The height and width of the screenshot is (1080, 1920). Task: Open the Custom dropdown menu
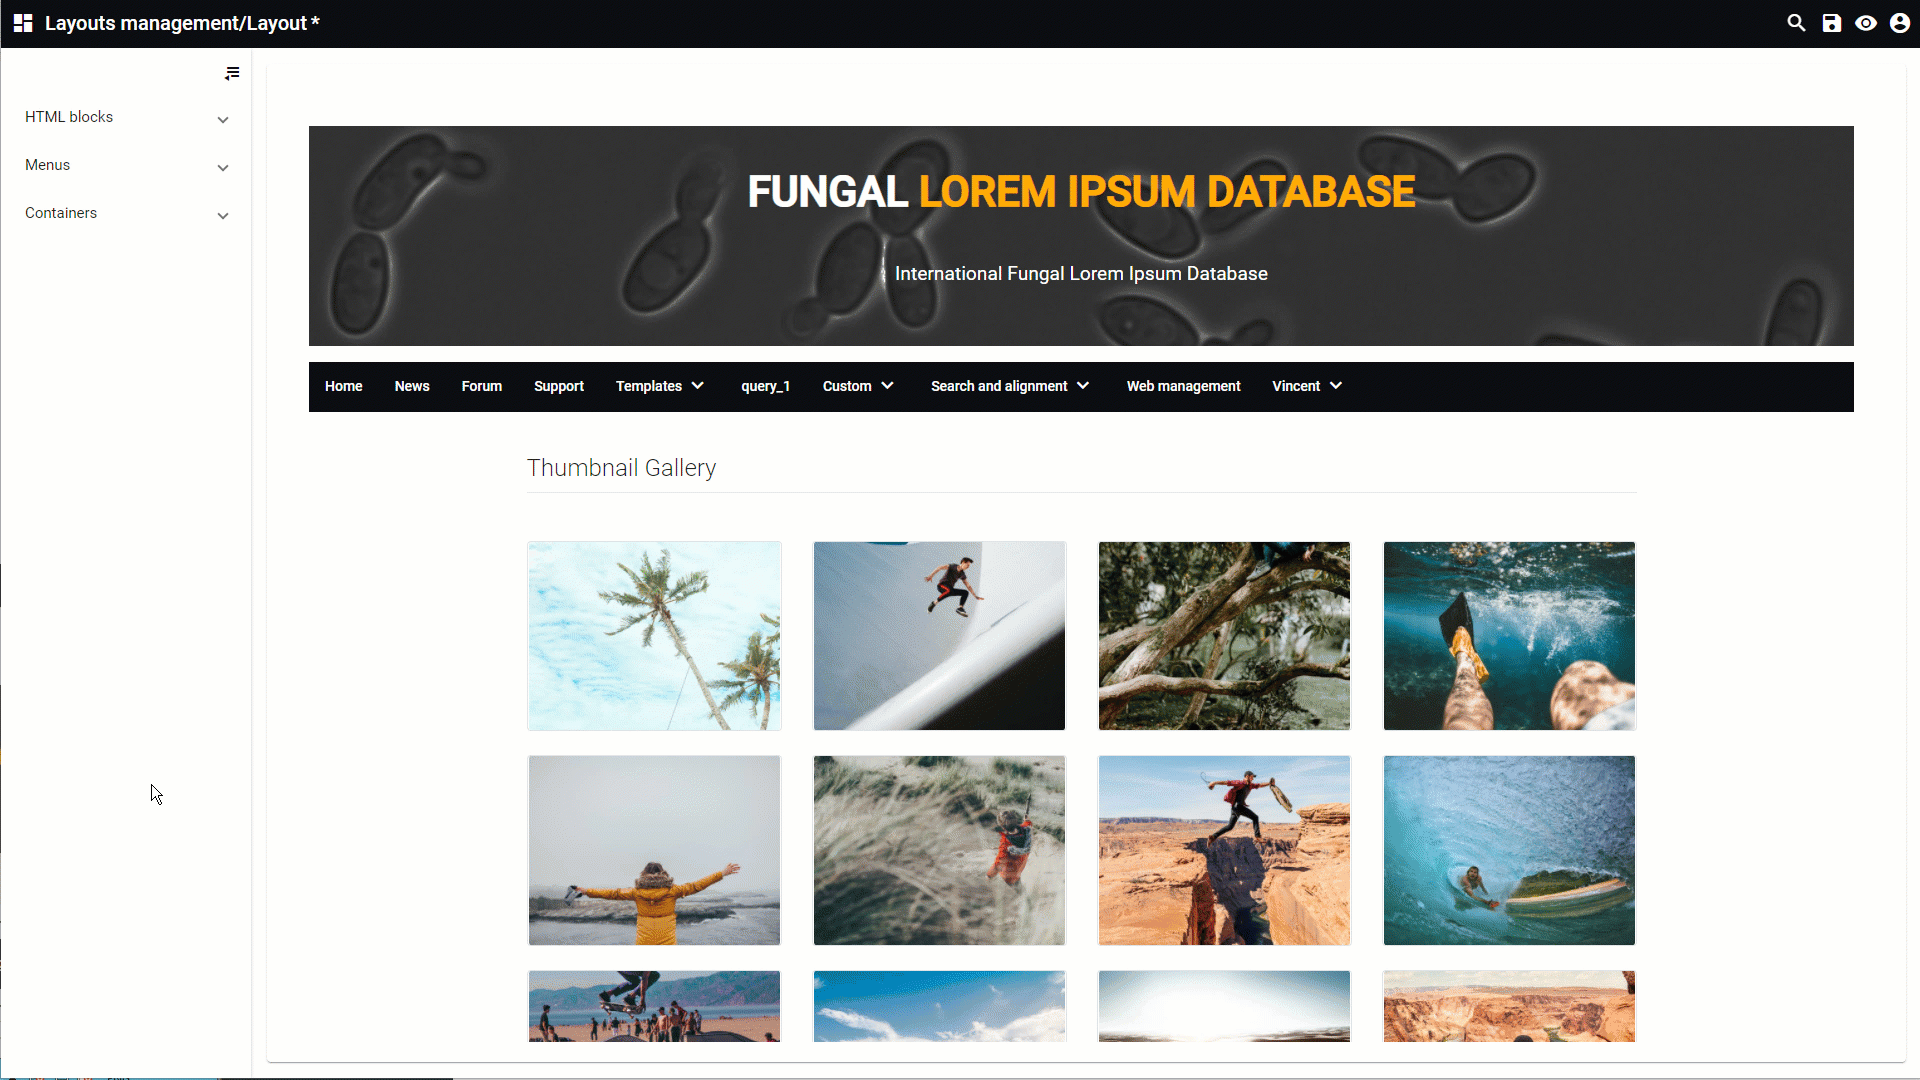tap(858, 386)
